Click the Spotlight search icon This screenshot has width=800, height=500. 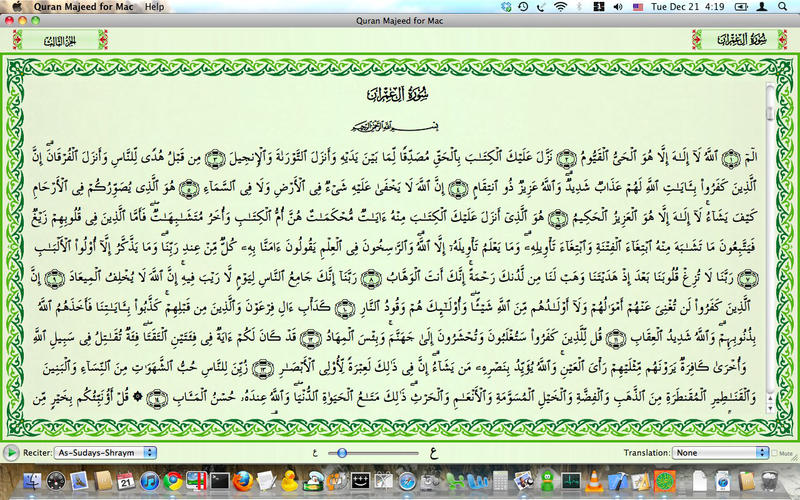coord(783,7)
